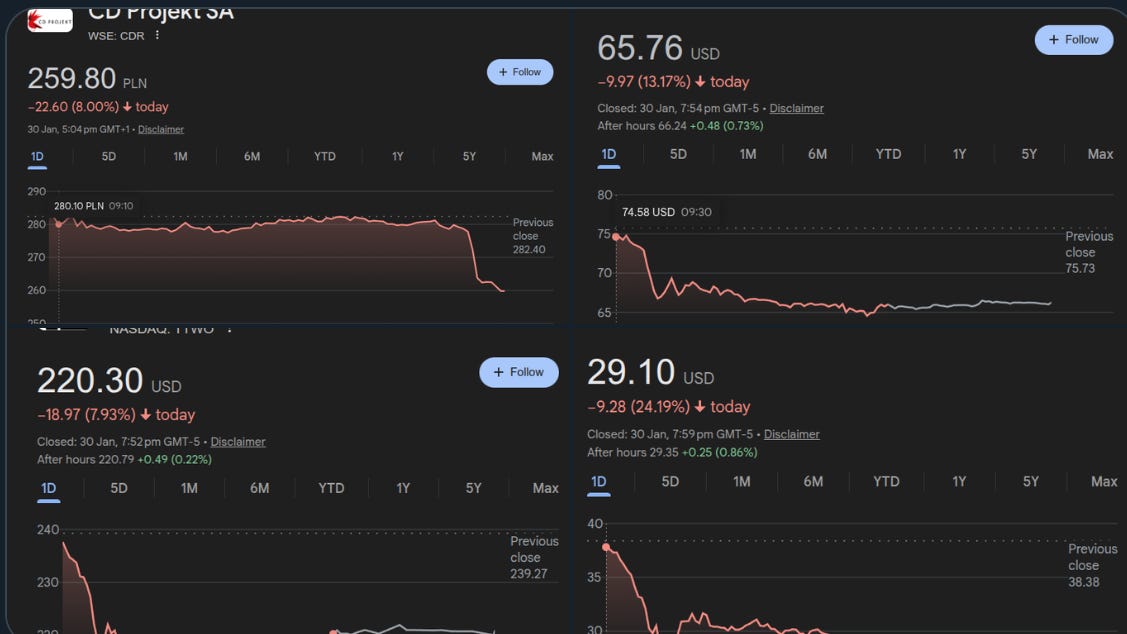Image resolution: width=1127 pixels, height=634 pixels.
Task: Select 1M tab in CD Projekt chart
Action: point(180,157)
